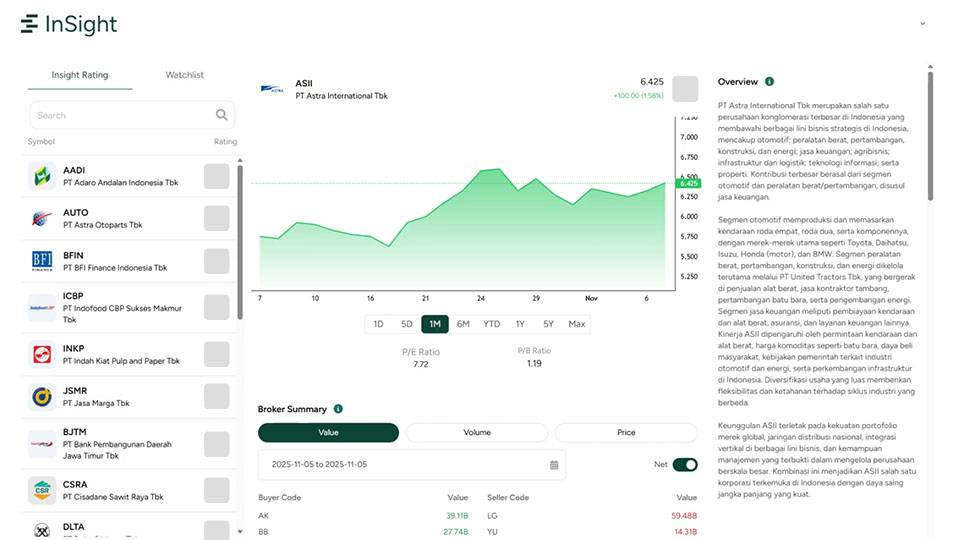Toggle the Net switch off
Image resolution: width=960 pixels, height=540 pixels.
click(x=685, y=465)
